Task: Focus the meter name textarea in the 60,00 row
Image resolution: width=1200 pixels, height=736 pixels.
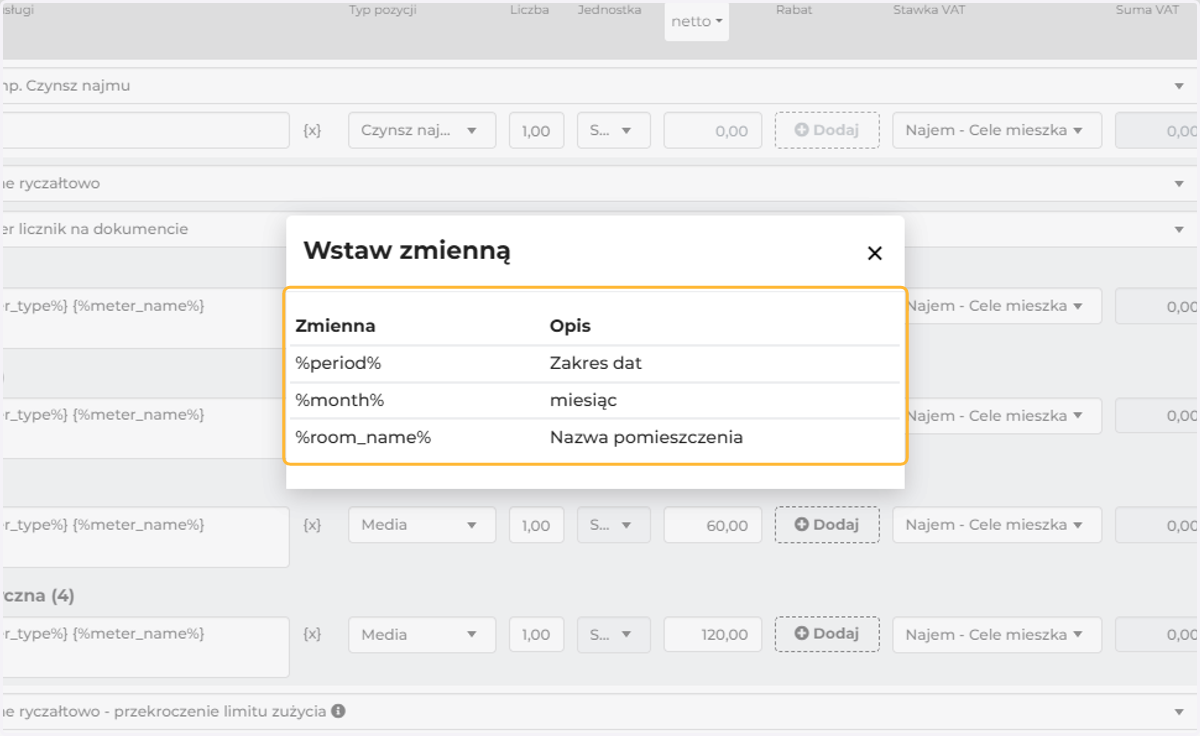Action: pyautogui.click(x=145, y=537)
